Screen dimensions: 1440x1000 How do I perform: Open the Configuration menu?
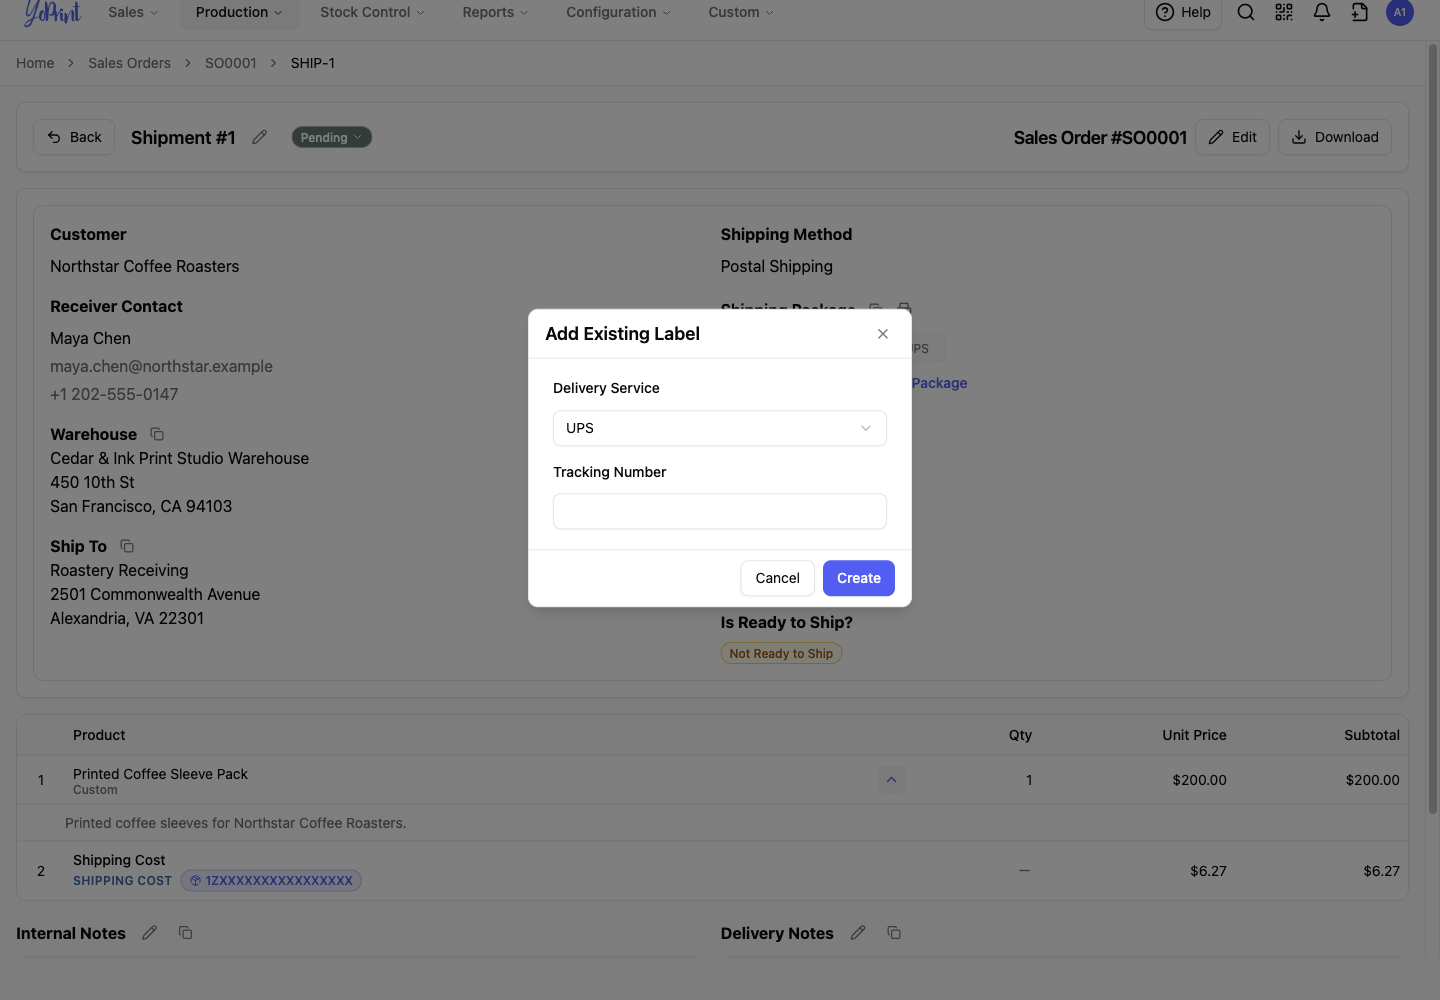[618, 12]
